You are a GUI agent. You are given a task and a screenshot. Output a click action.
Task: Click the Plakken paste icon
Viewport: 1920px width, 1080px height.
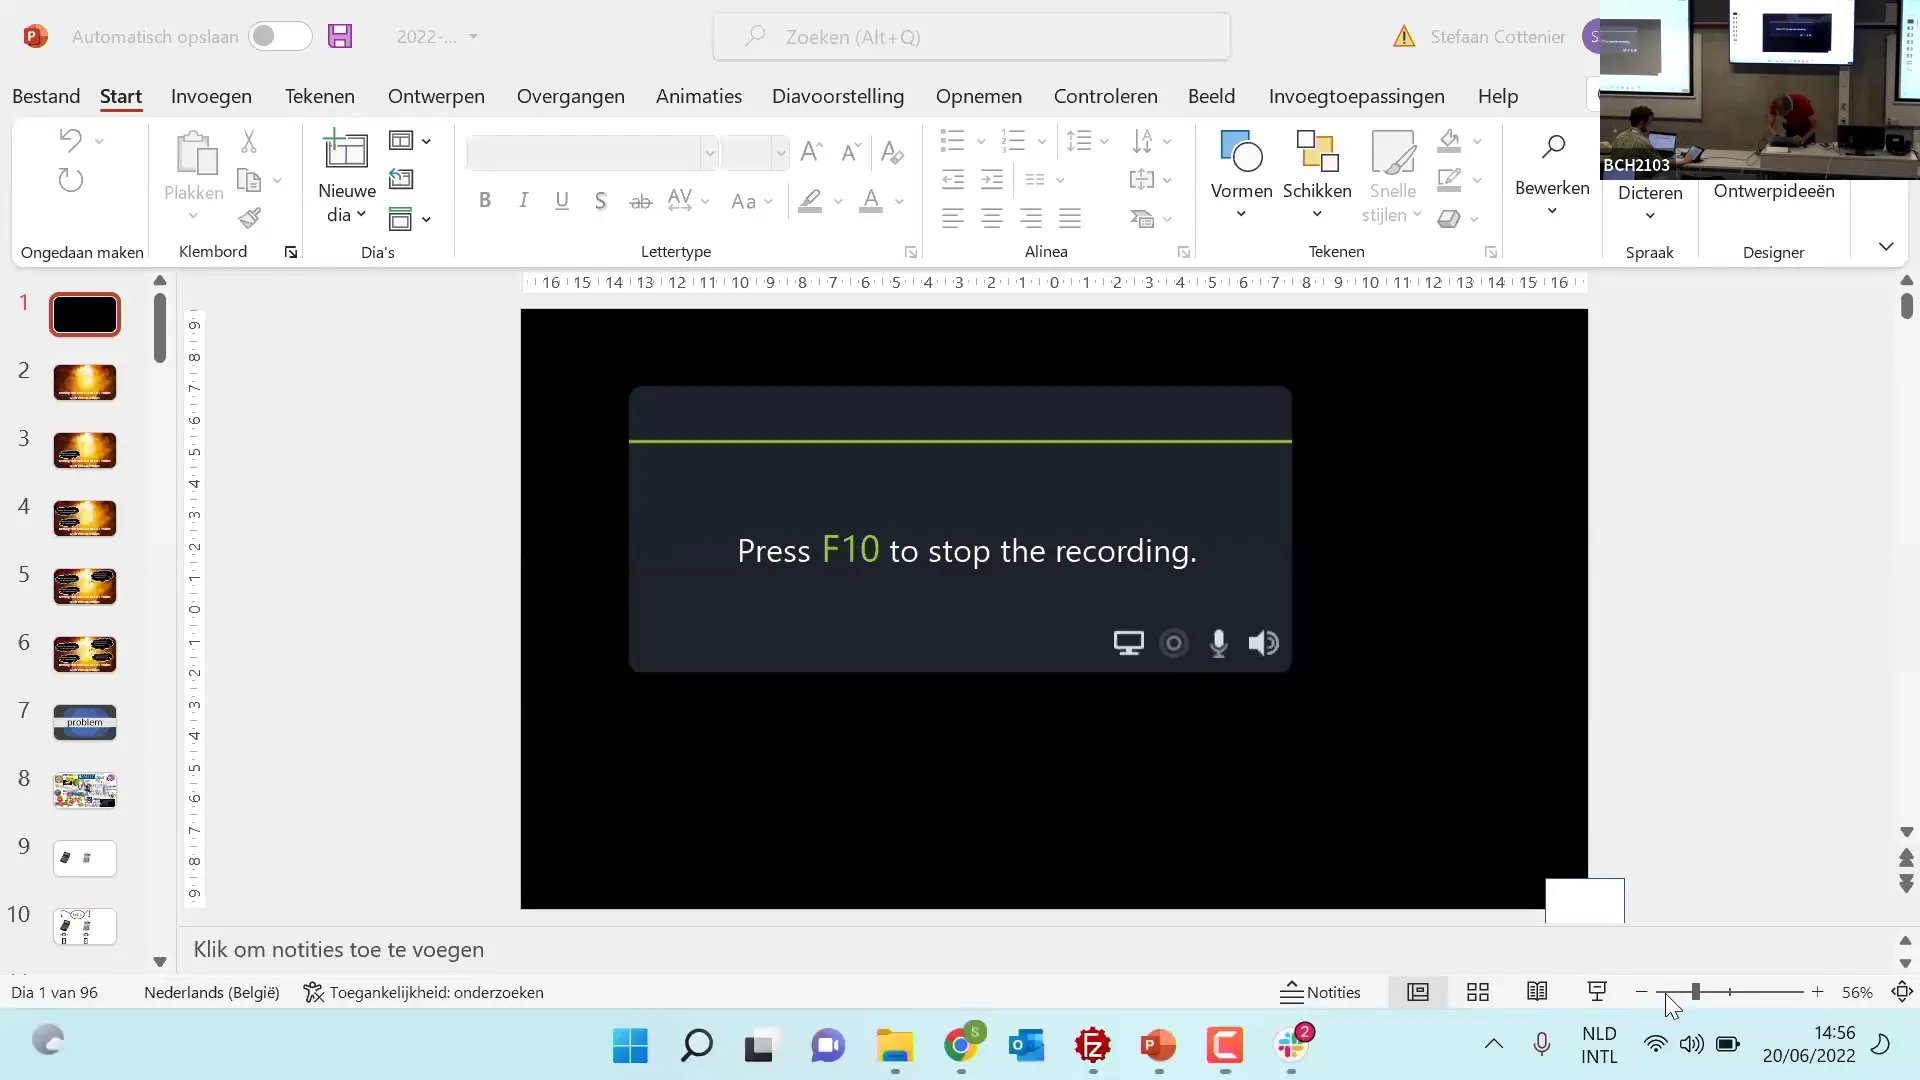pos(195,153)
